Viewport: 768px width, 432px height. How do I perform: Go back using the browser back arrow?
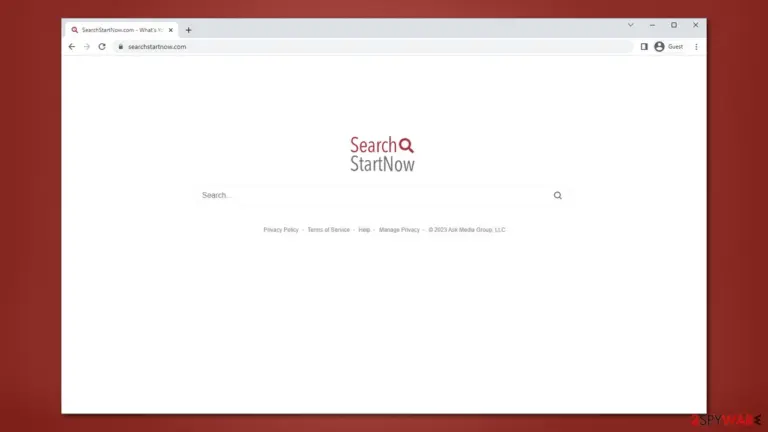[x=72, y=47]
